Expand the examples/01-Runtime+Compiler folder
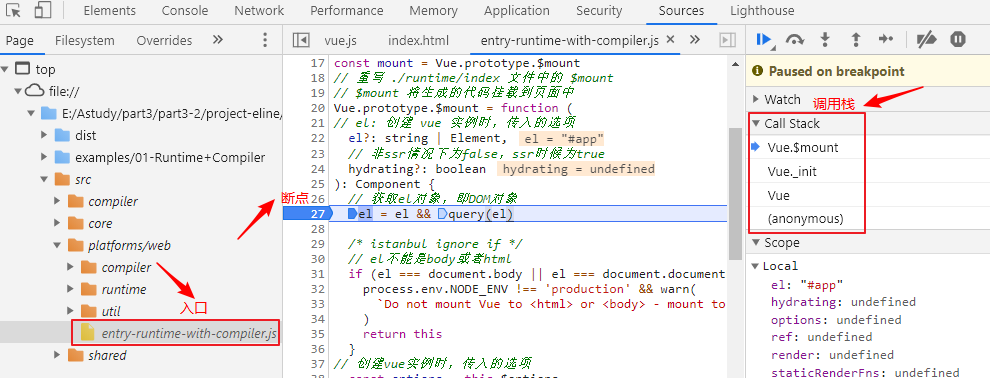 click(x=44, y=157)
